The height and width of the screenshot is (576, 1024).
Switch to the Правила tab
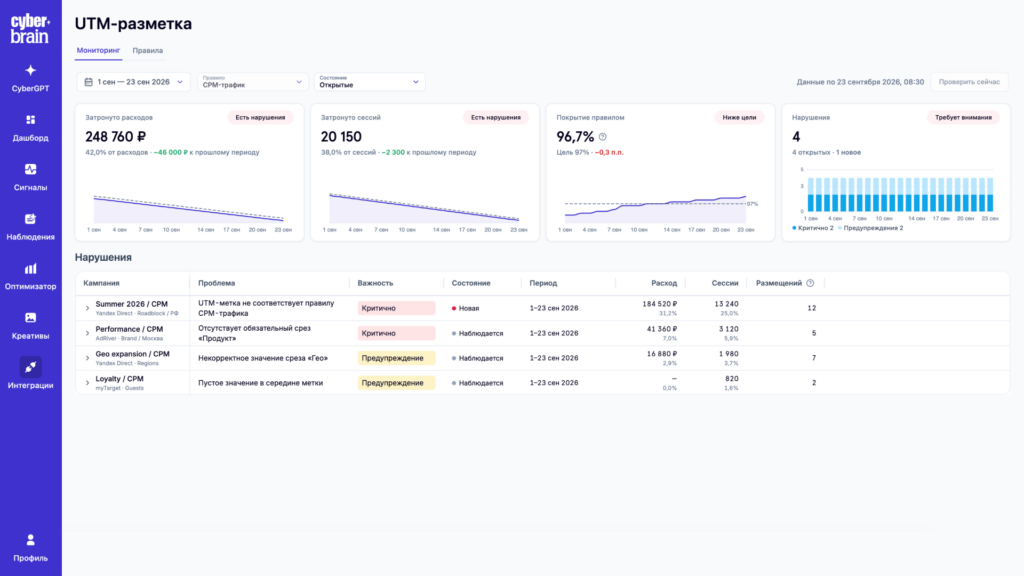148,50
